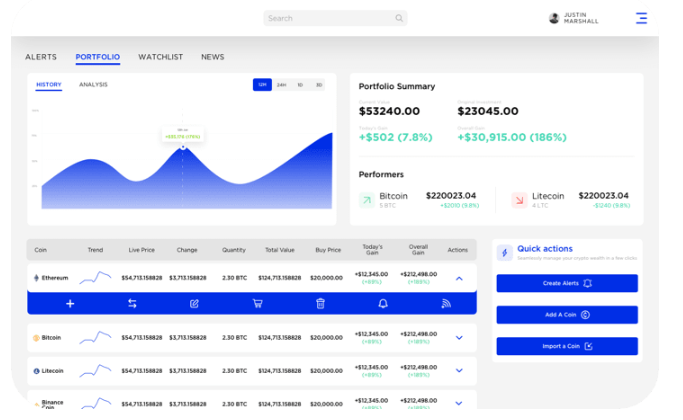Viewport: 683px width, 420px height.
Task: Select the 12H time range toggle
Action: coord(262,85)
